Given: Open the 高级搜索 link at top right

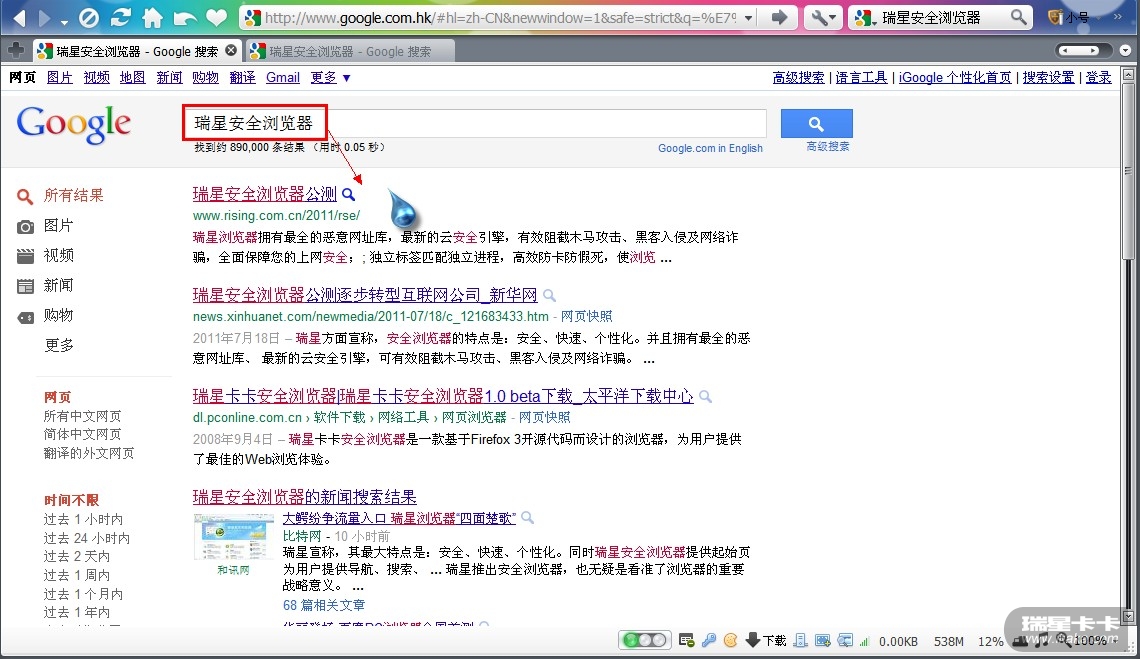Looking at the screenshot, I should [x=798, y=77].
